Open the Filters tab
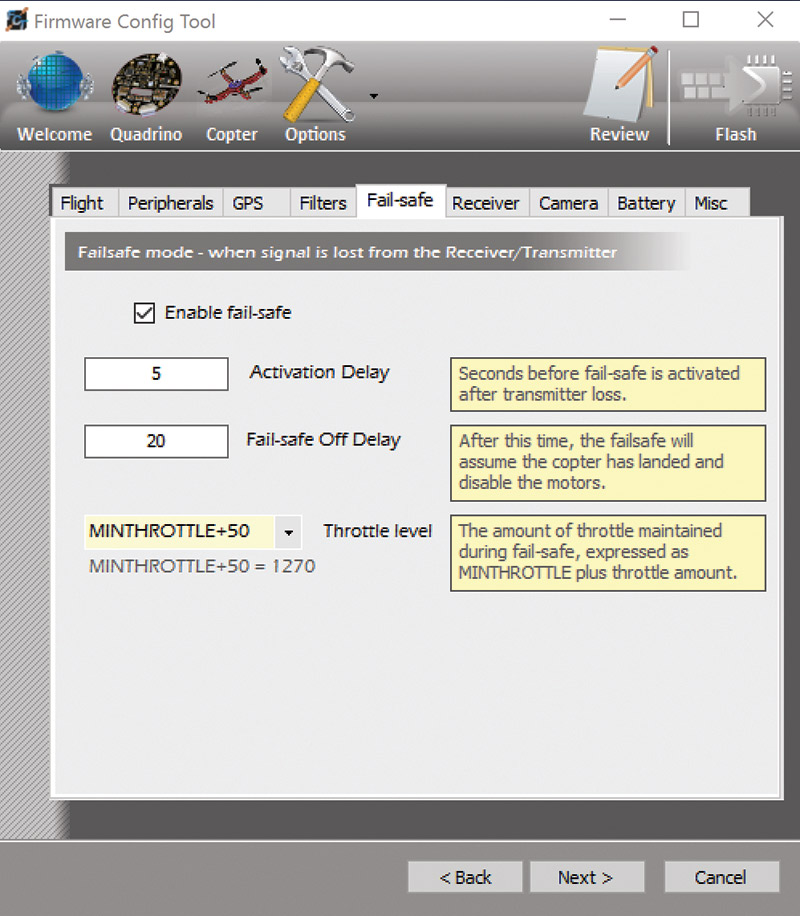The height and width of the screenshot is (916, 800). [x=323, y=203]
